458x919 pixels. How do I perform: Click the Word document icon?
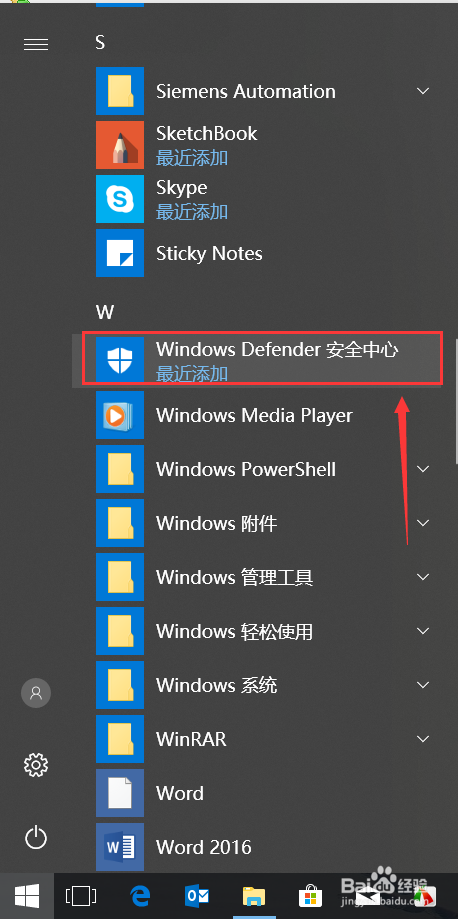[x=120, y=792]
